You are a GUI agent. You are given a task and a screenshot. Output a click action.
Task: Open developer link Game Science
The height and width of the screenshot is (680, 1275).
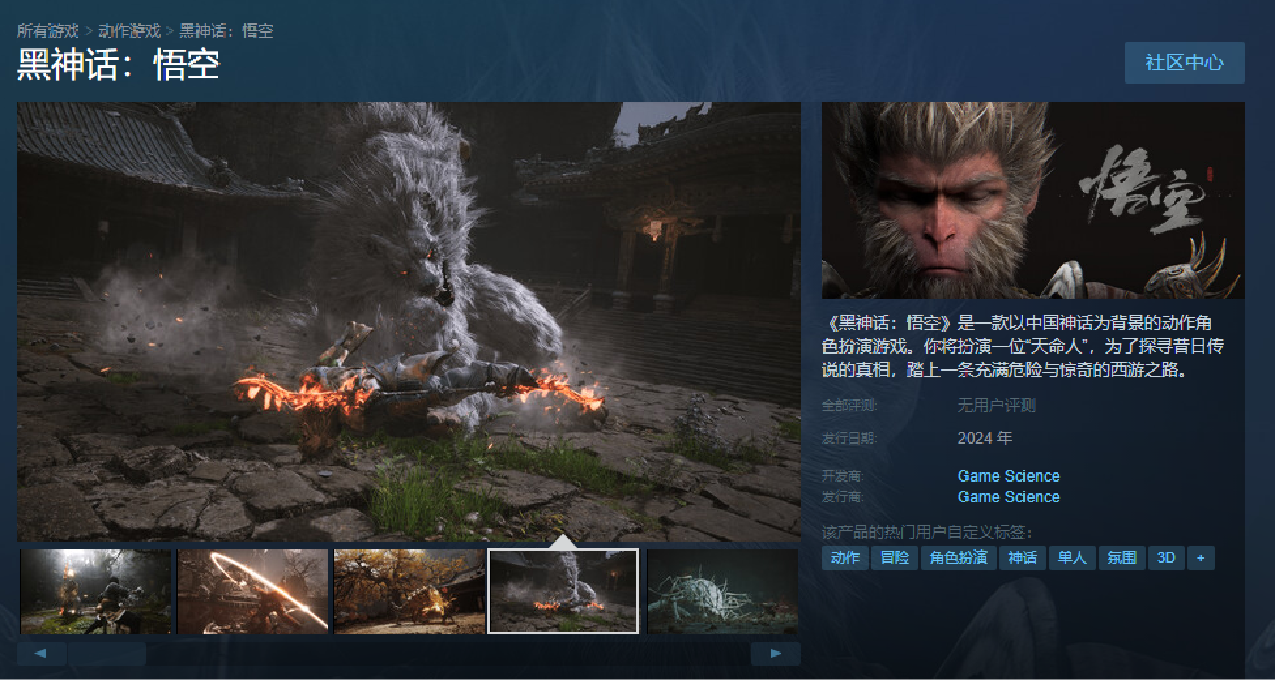point(1007,475)
